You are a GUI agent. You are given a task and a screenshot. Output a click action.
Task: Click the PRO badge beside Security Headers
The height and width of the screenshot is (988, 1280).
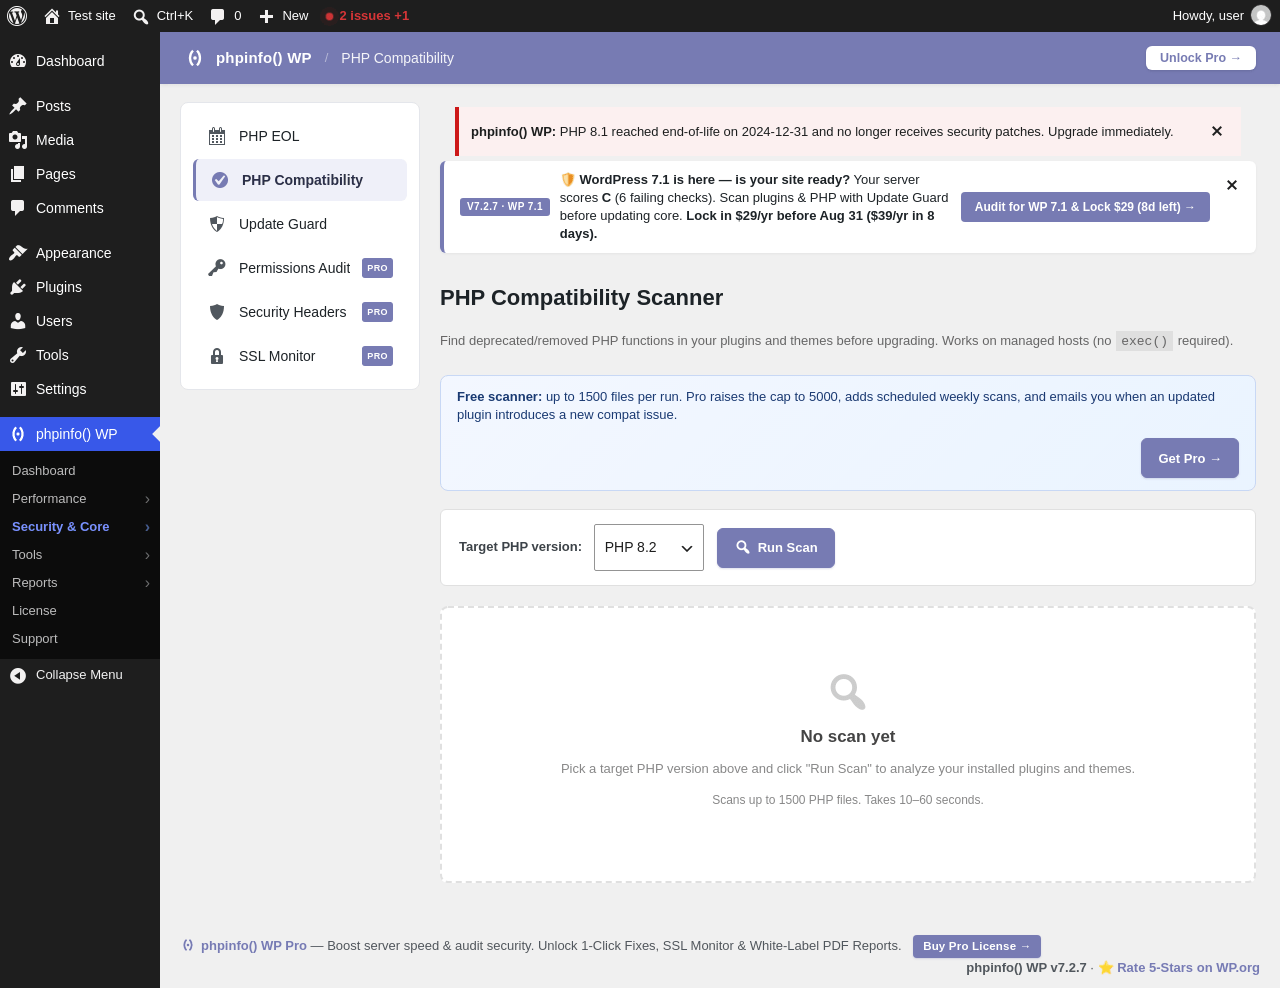(377, 312)
